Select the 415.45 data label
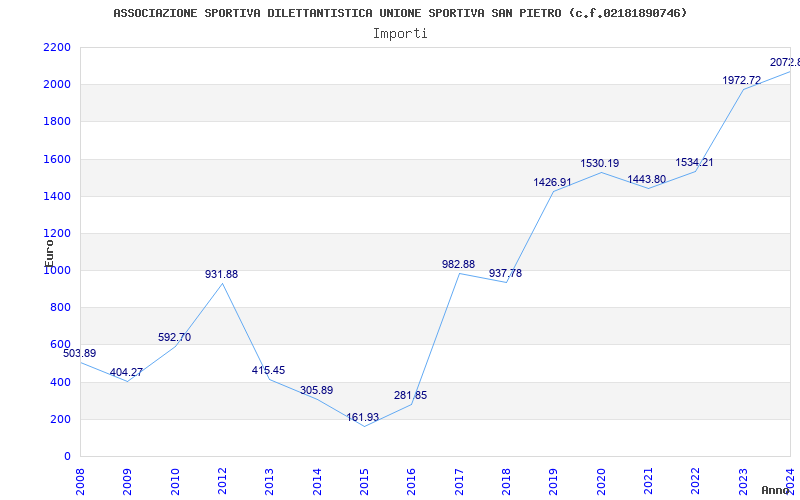Viewport: 800px width, 500px height. [x=268, y=370]
